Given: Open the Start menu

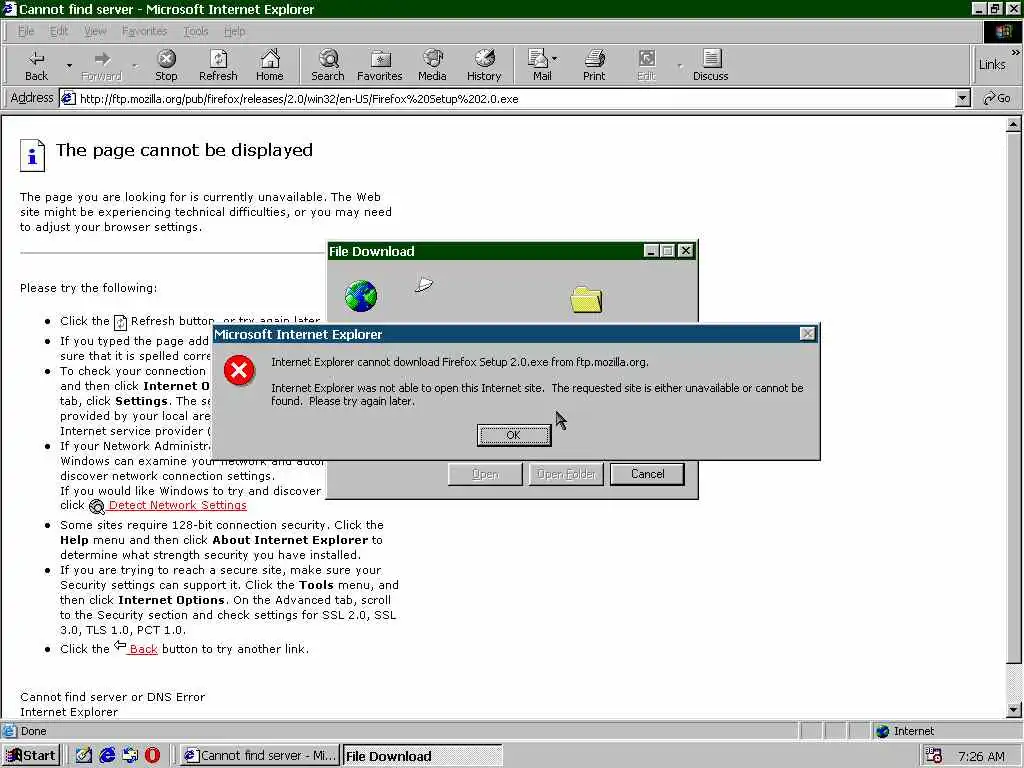Looking at the screenshot, I should click(x=31, y=756).
